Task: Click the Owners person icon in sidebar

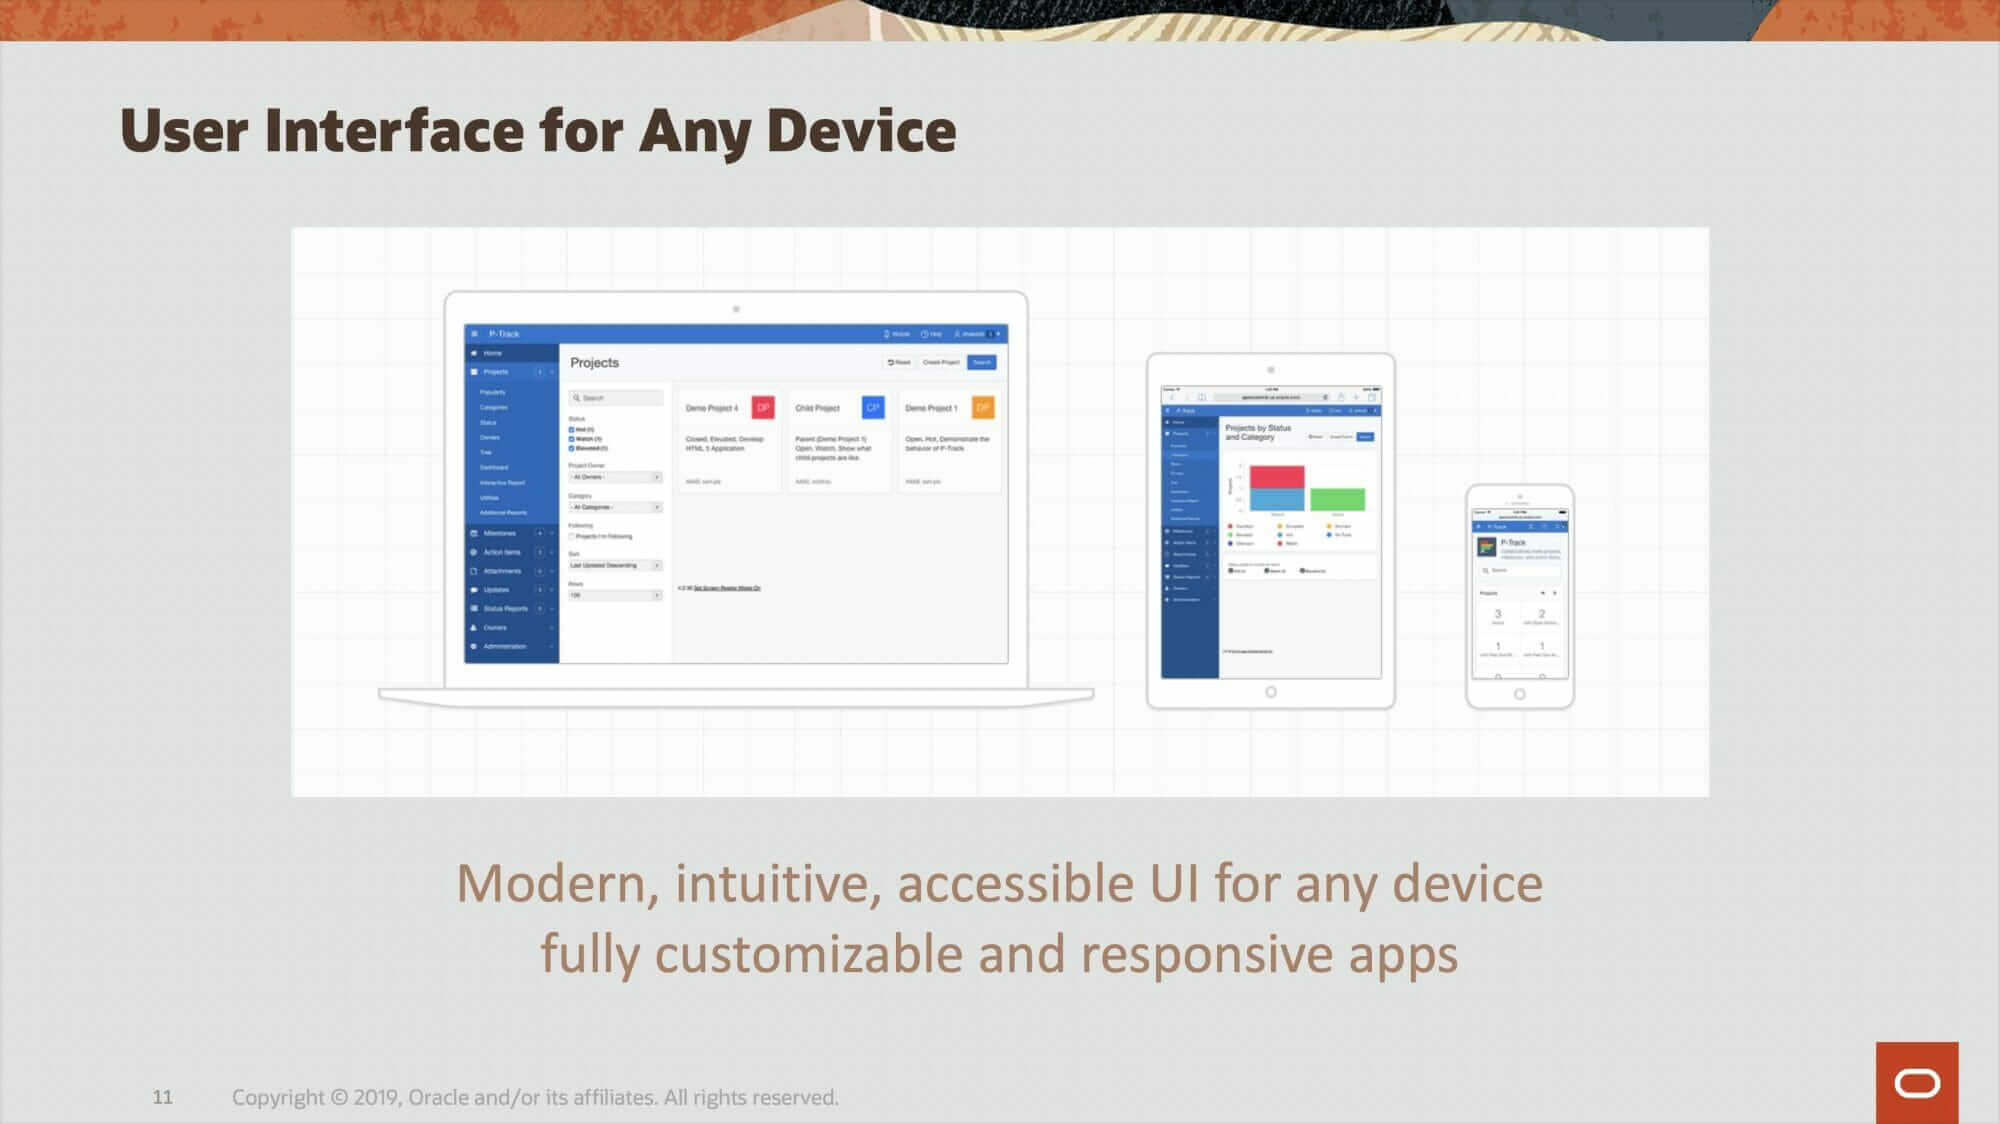Action: click(x=474, y=628)
